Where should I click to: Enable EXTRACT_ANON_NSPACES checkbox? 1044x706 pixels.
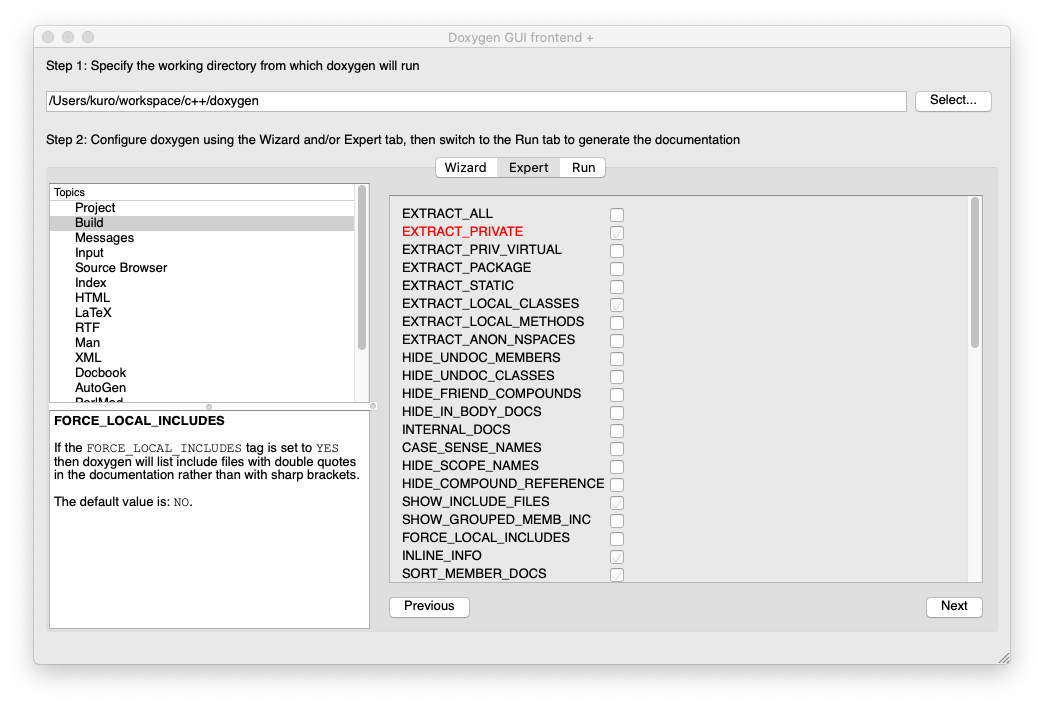(617, 340)
